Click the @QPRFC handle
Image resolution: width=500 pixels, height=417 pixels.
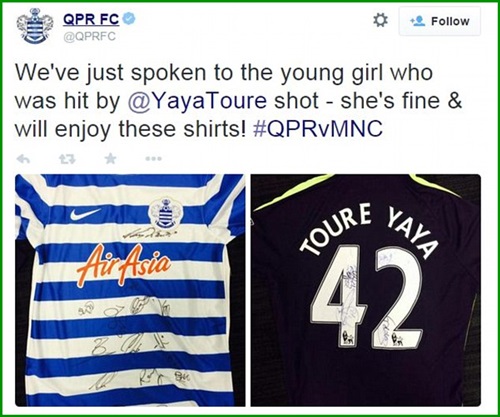[x=89, y=36]
